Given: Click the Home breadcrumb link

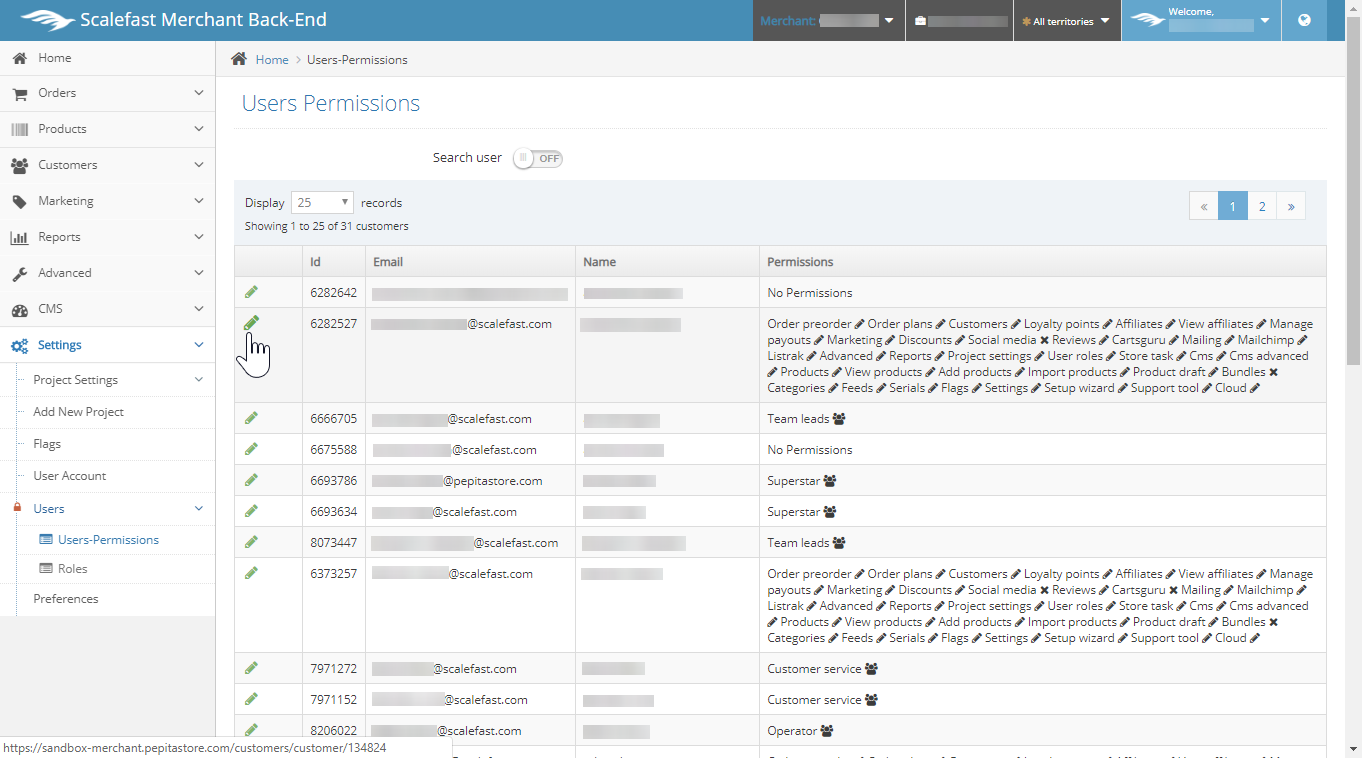Looking at the screenshot, I should [x=271, y=60].
